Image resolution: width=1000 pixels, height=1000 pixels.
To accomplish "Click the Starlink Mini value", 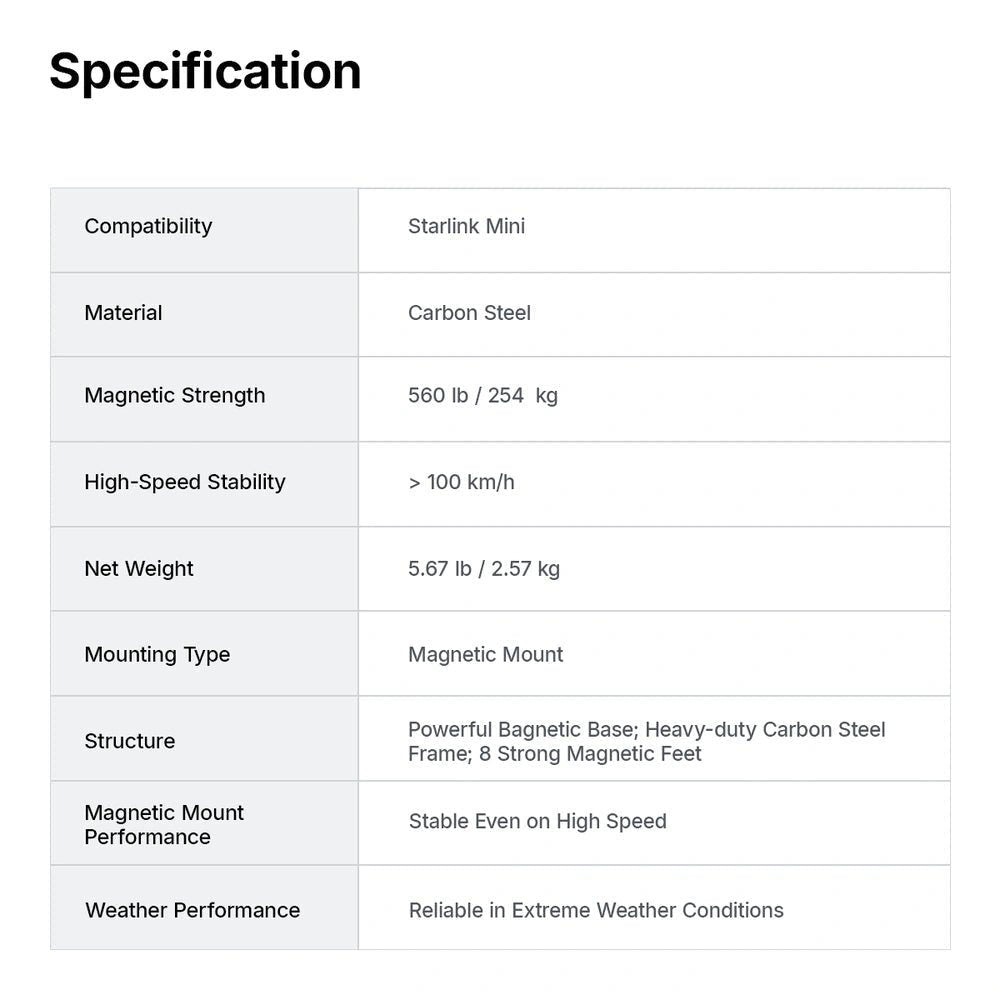I will (x=466, y=226).
